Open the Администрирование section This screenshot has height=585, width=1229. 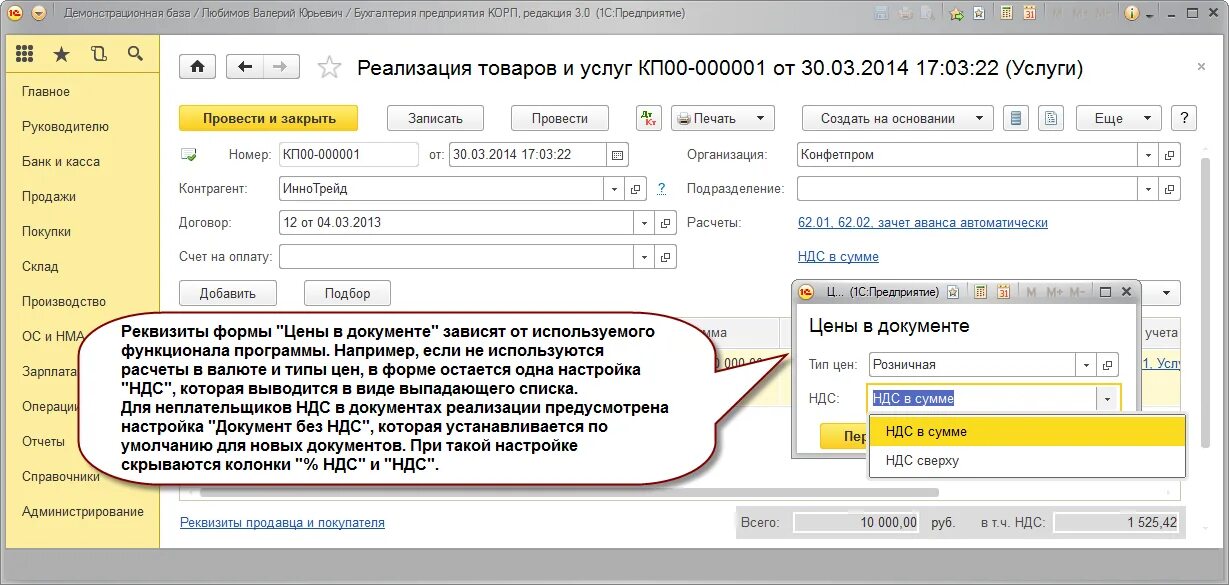(x=83, y=512)
